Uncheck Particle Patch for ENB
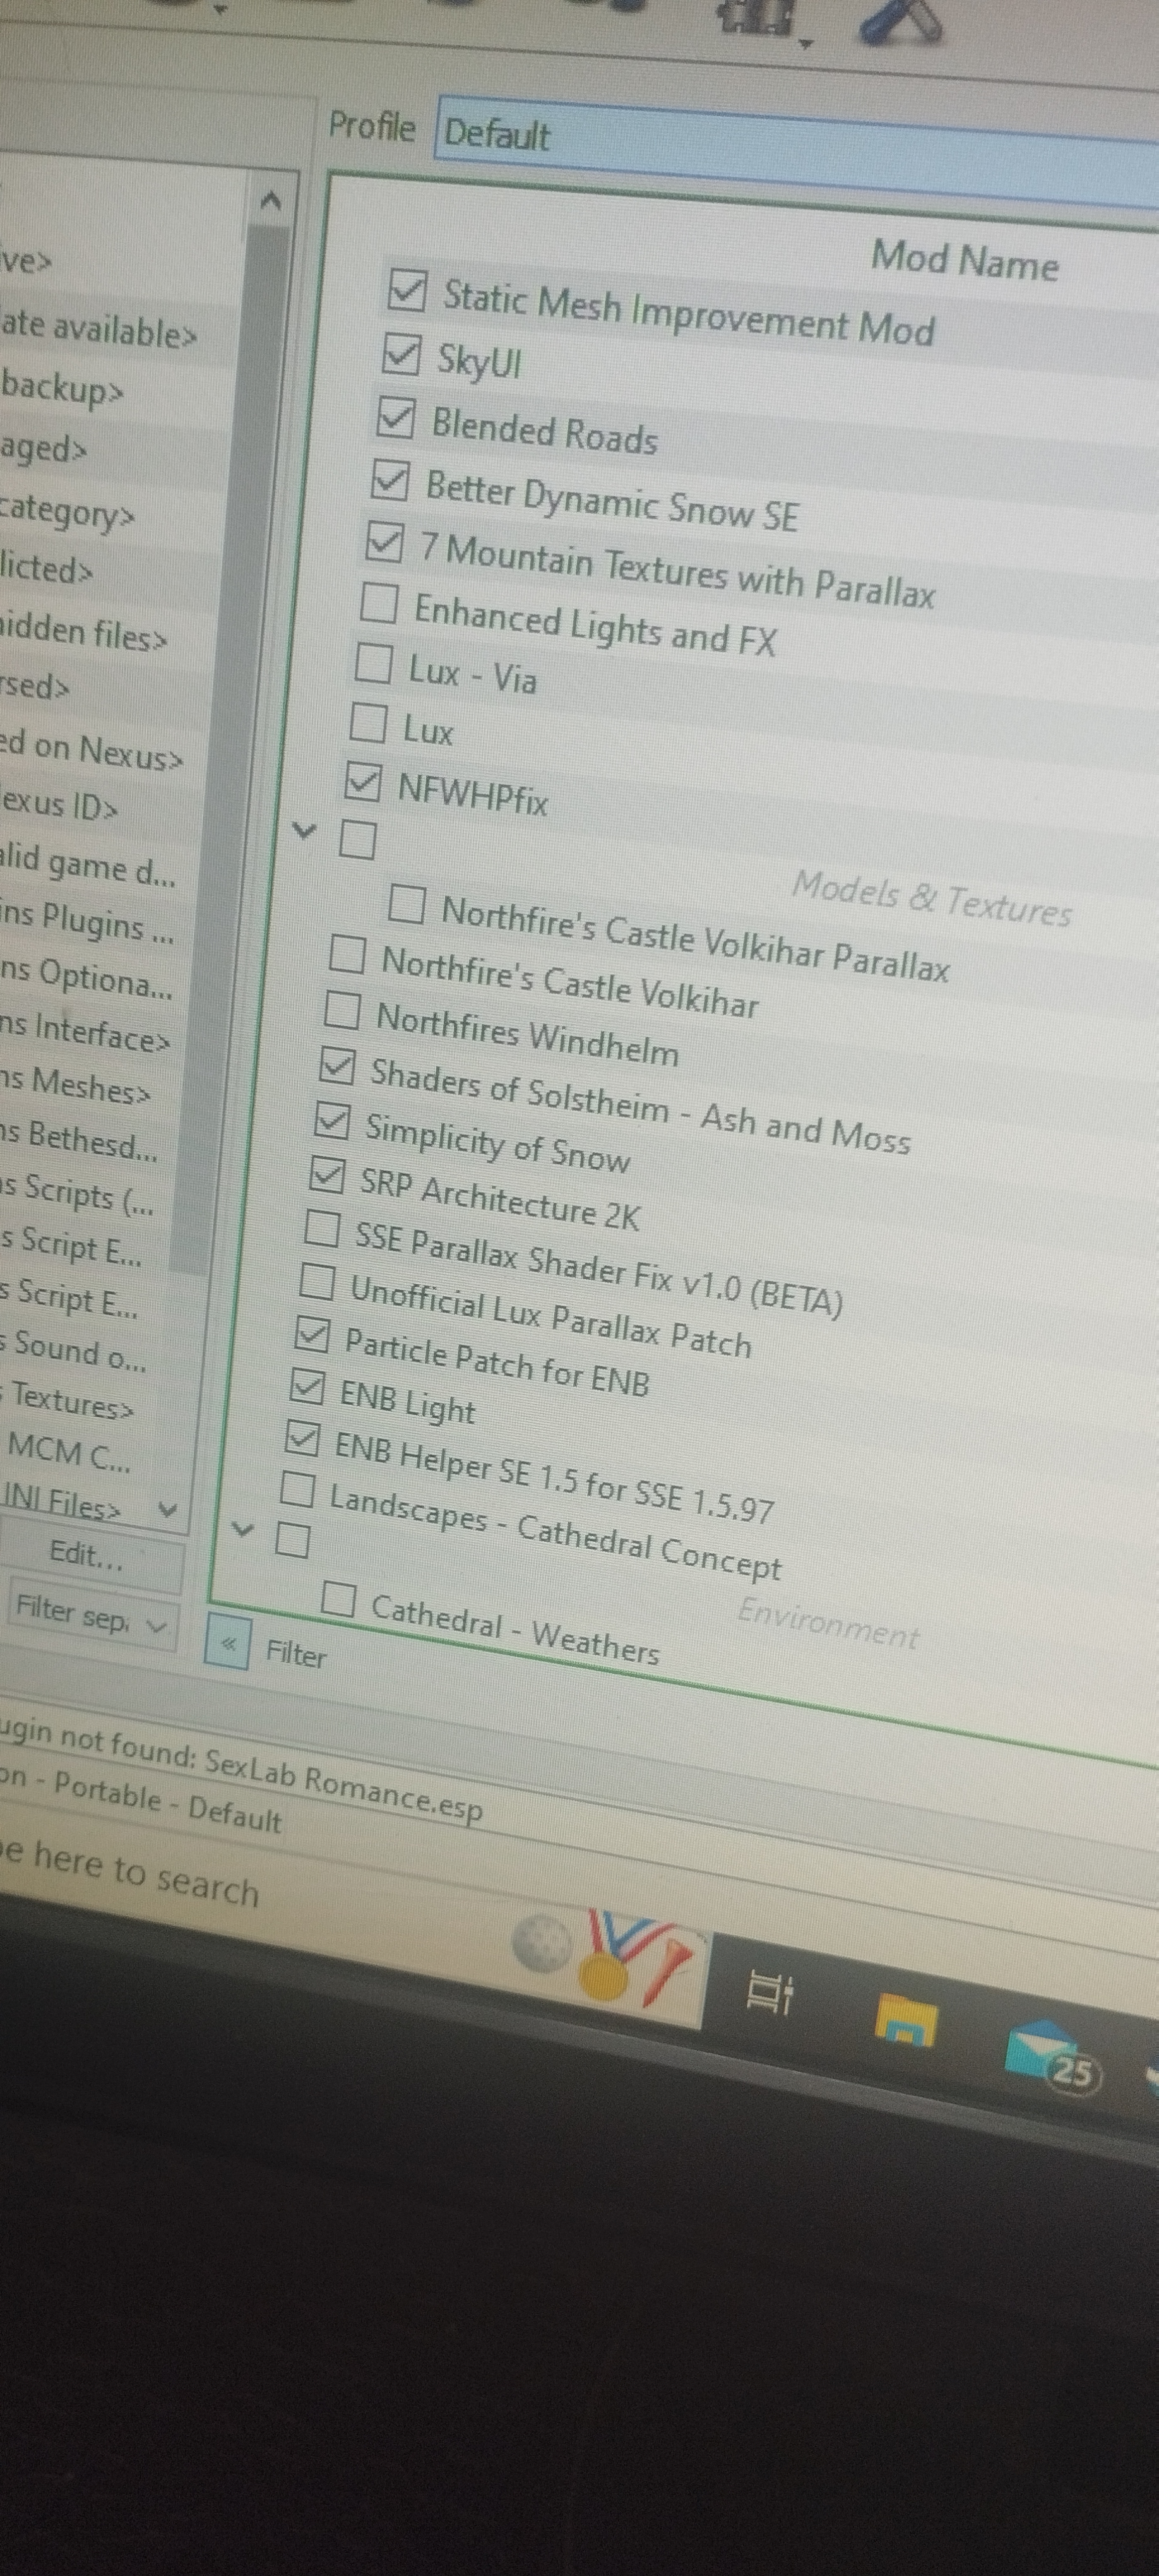 click(312, 1334)
